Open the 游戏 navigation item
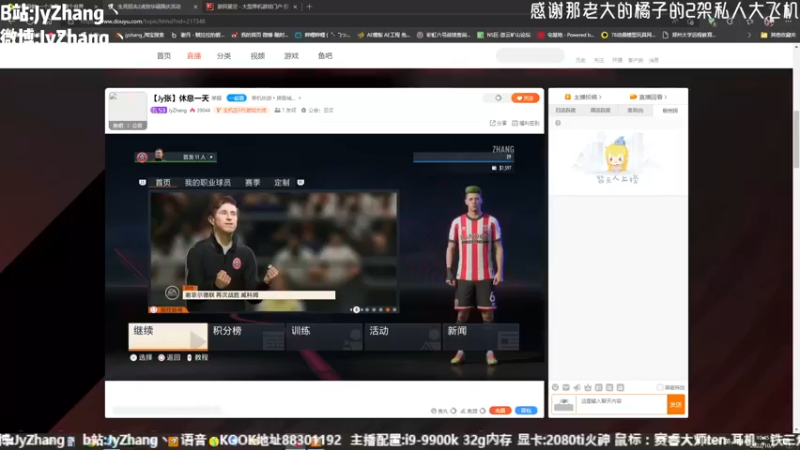This screenshot has height=450, width=800. [291, 56]
